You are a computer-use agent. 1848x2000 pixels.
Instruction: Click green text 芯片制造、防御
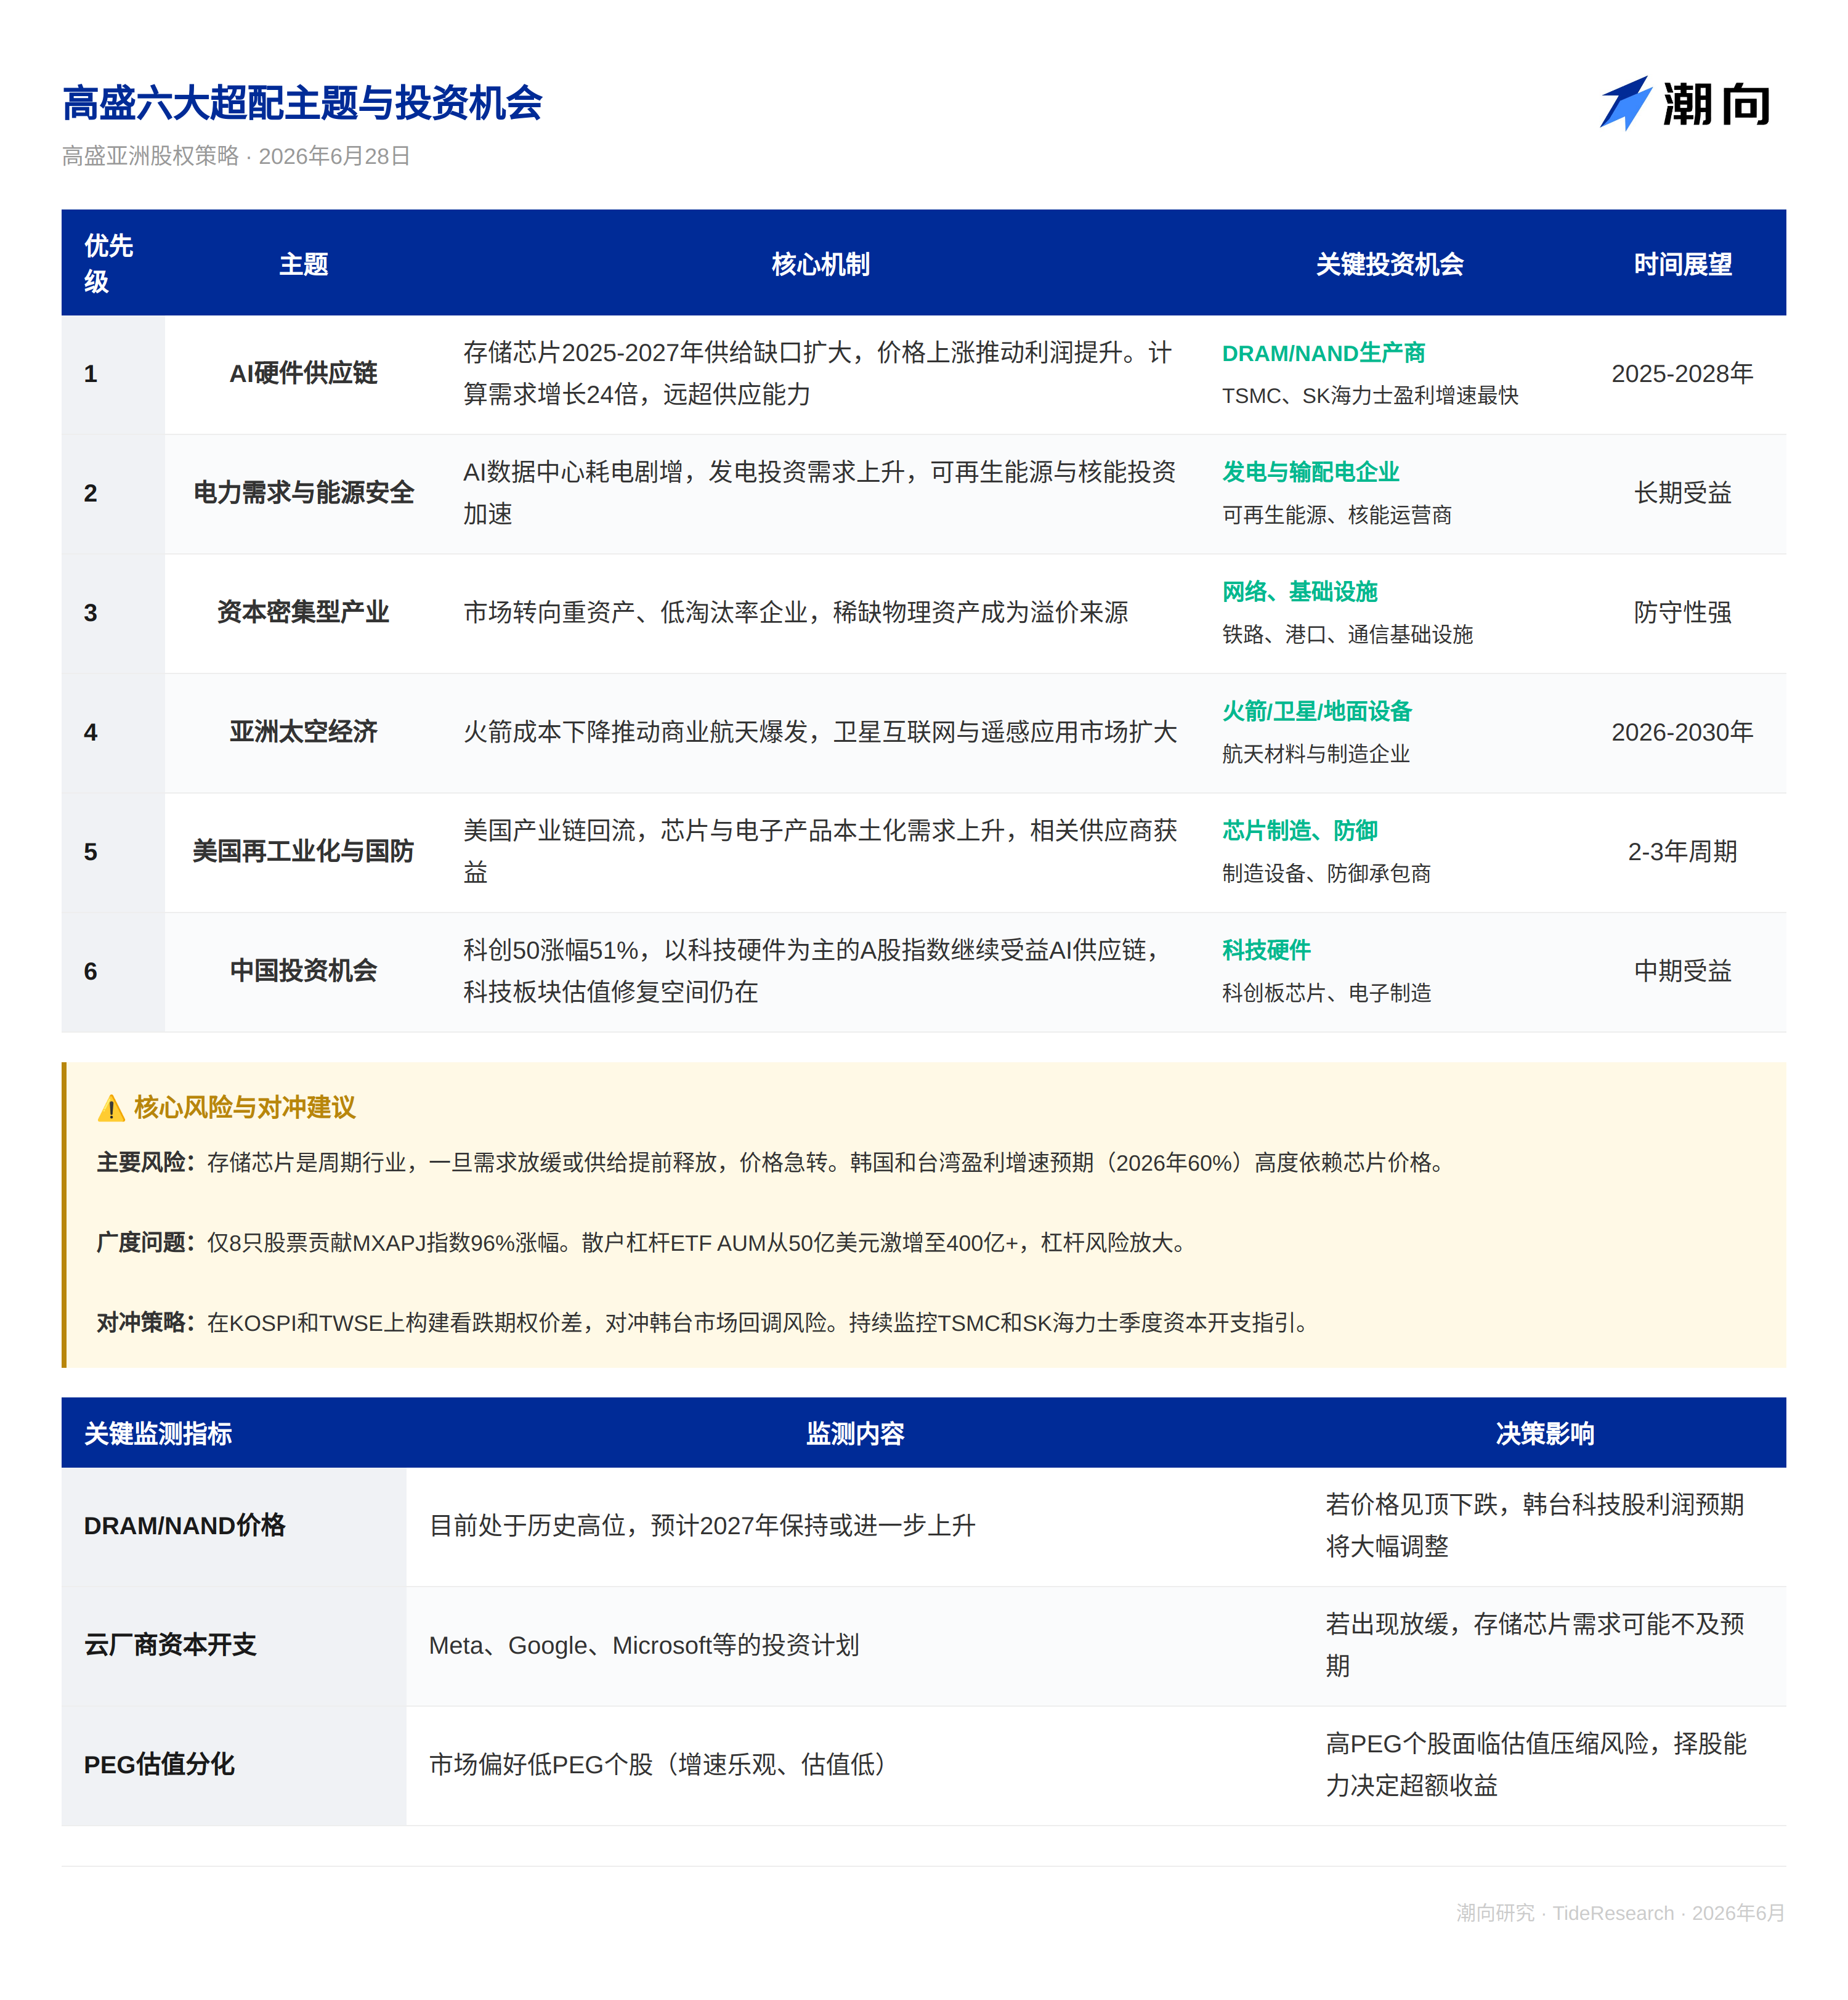pyautogui.click(x=1299, y=831)
